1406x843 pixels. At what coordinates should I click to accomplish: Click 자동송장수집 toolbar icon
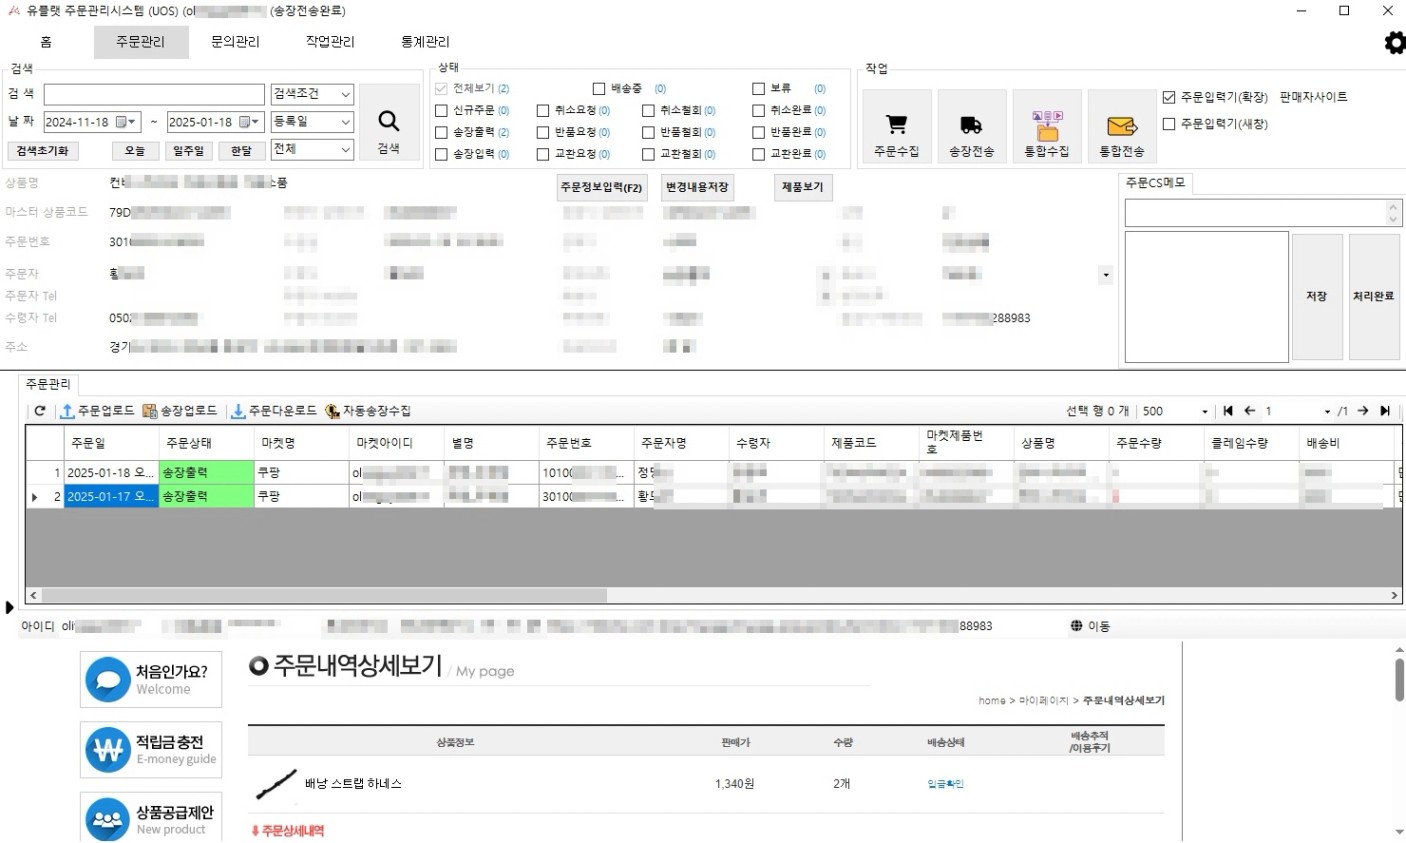coord(332,411)
